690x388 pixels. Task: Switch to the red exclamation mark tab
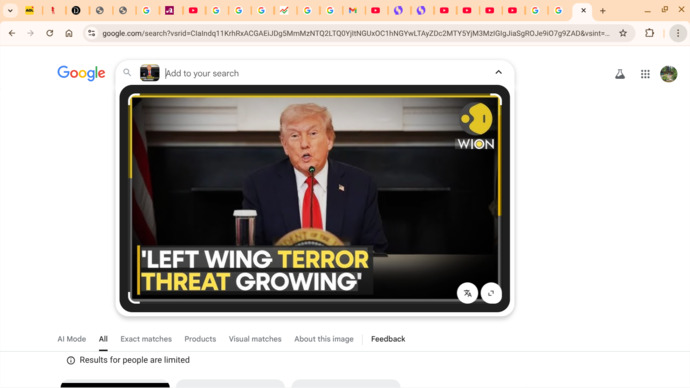pos(53,11)
